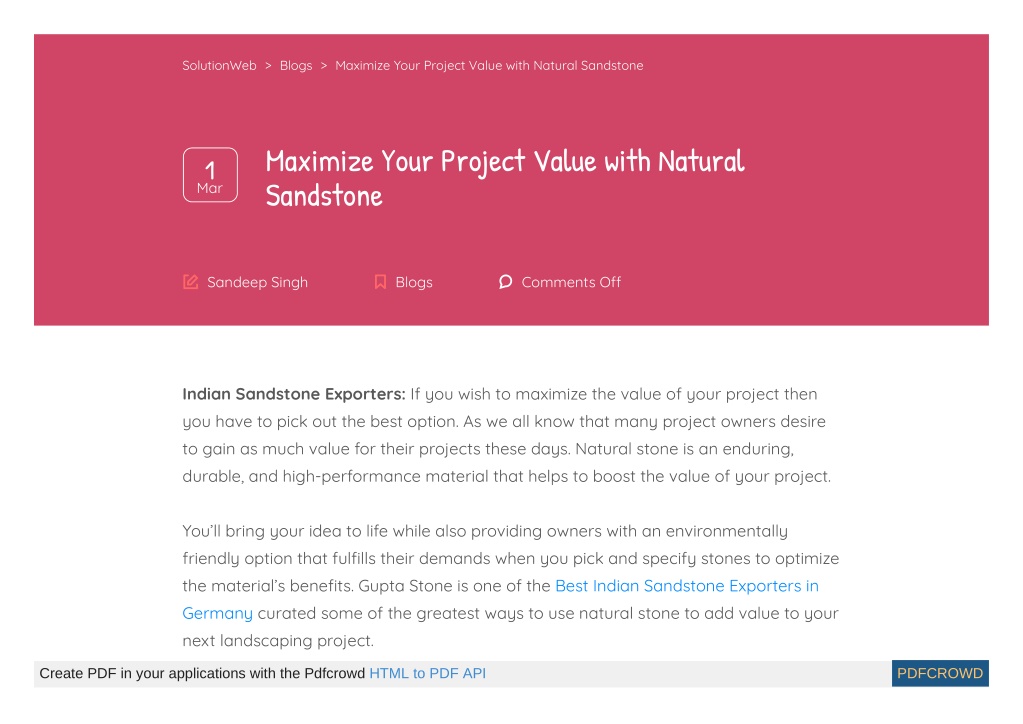This screenshot has height=724, width=1023.
Task: Click the 1 Mar date badge
Action: (x=210, y=175)
